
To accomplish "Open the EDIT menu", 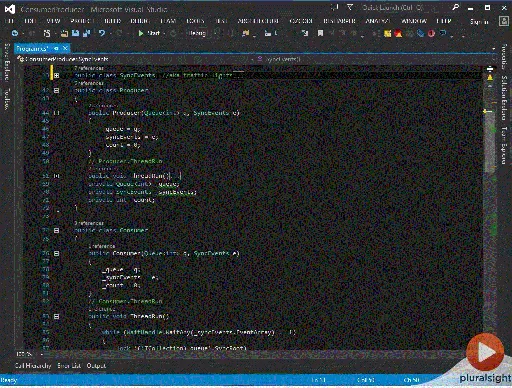I will [30, 21].
